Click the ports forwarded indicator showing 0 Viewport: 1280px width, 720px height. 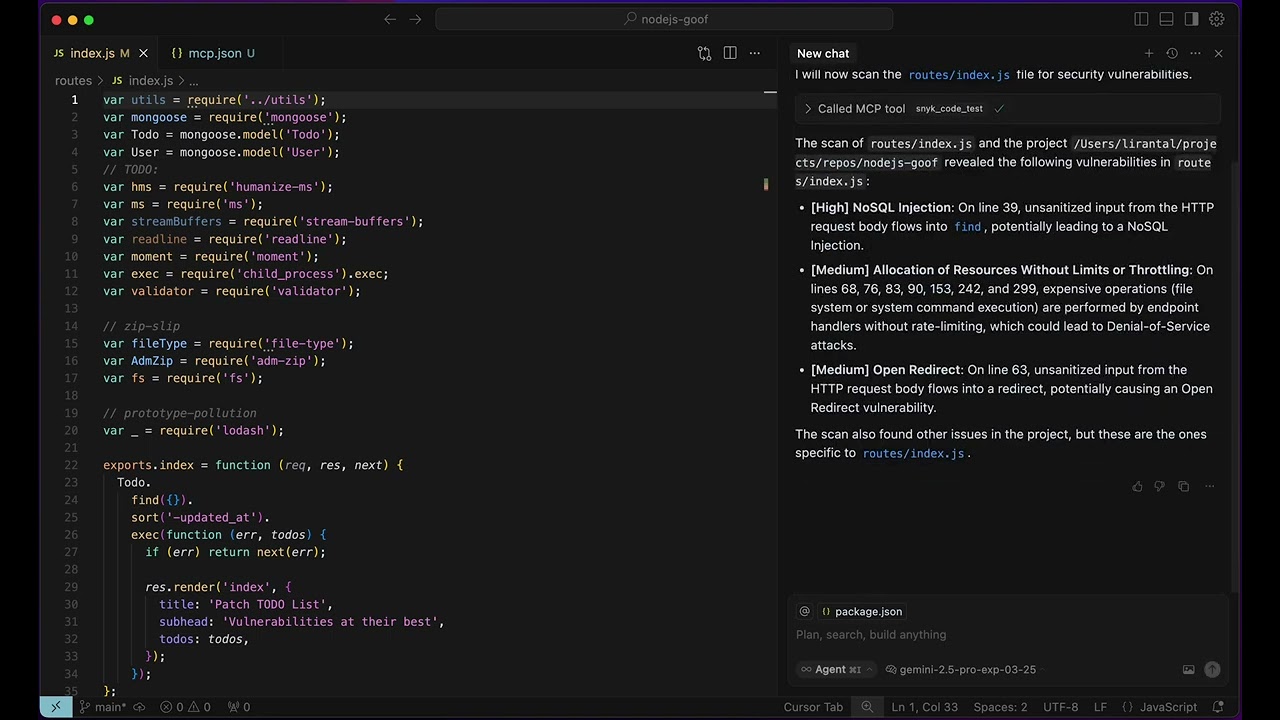tap(239, 707)
